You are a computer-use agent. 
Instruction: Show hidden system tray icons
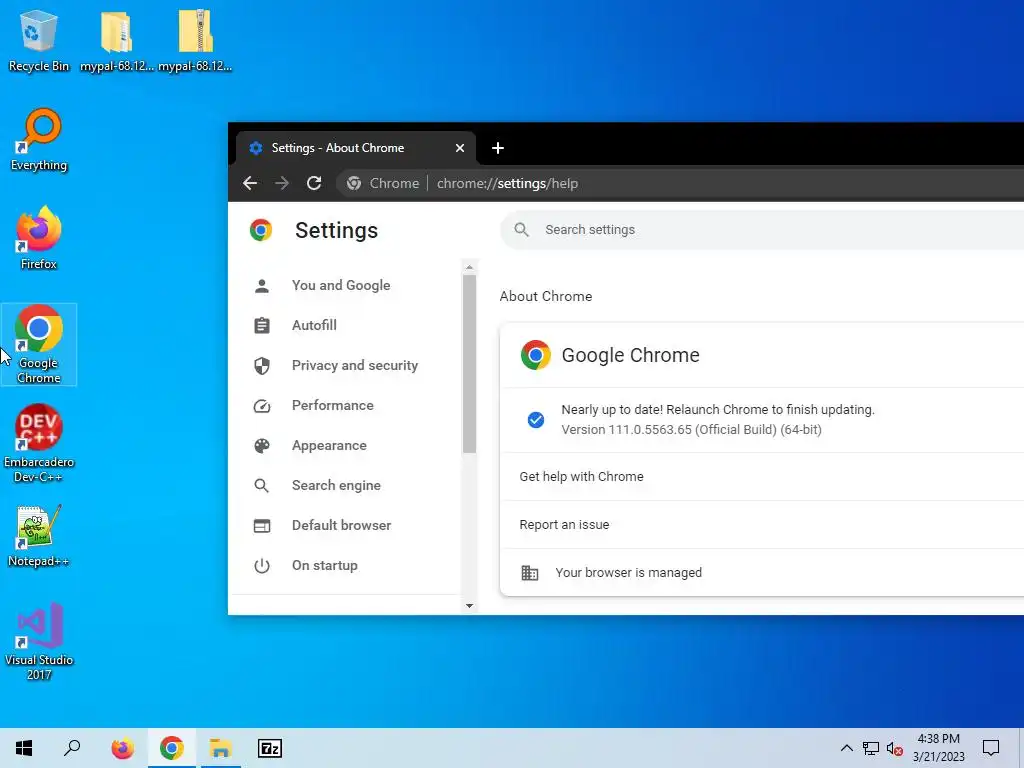846,748
